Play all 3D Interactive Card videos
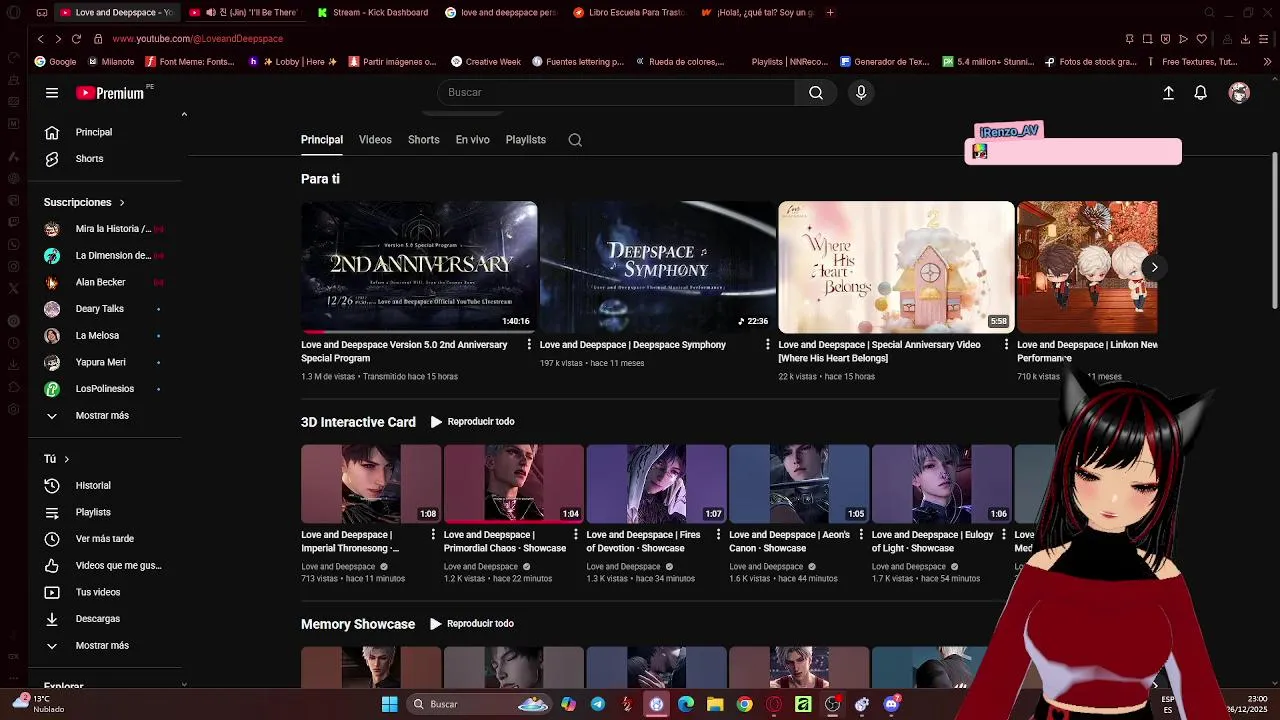This screenshot has height=720, width=1280. [472, 422]
